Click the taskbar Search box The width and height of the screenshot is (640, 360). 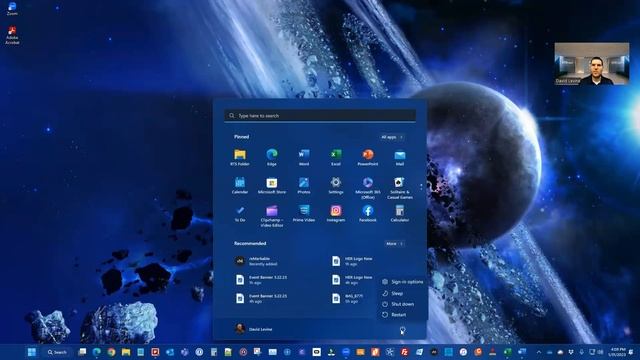coord(57,352)
